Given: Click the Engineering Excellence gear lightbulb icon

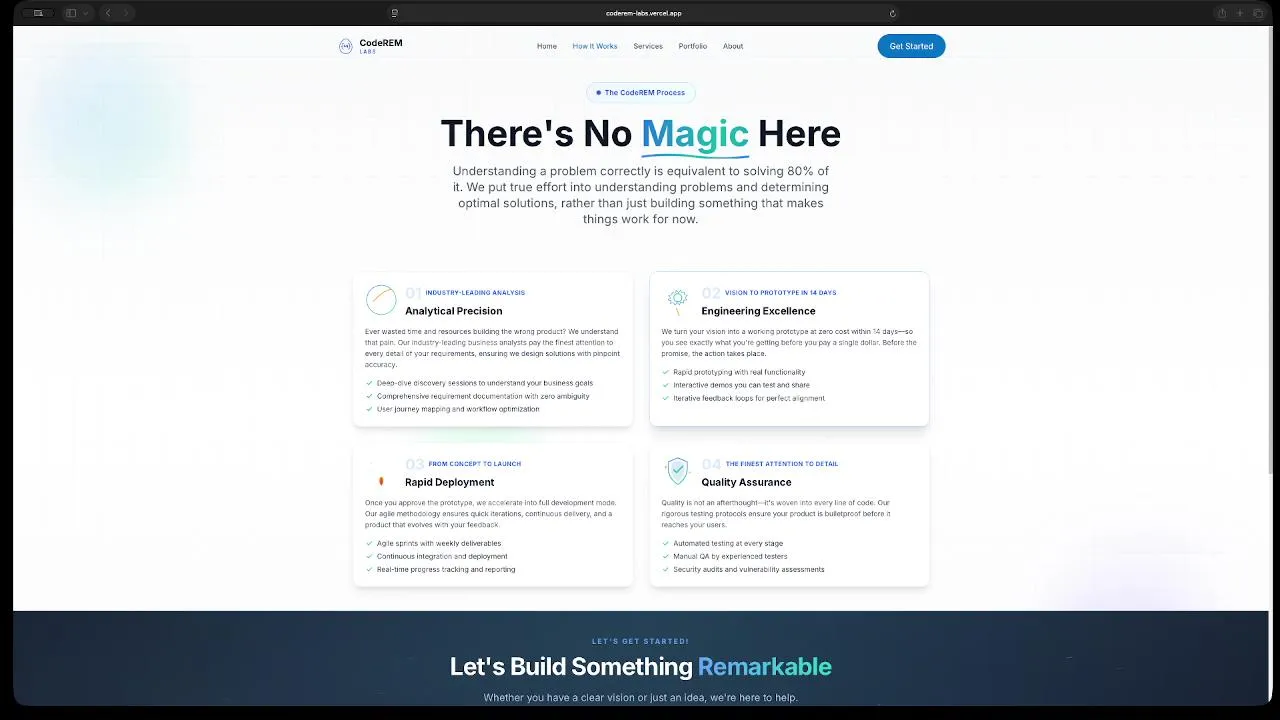Looking at the screenshot, I should [677, 301].
